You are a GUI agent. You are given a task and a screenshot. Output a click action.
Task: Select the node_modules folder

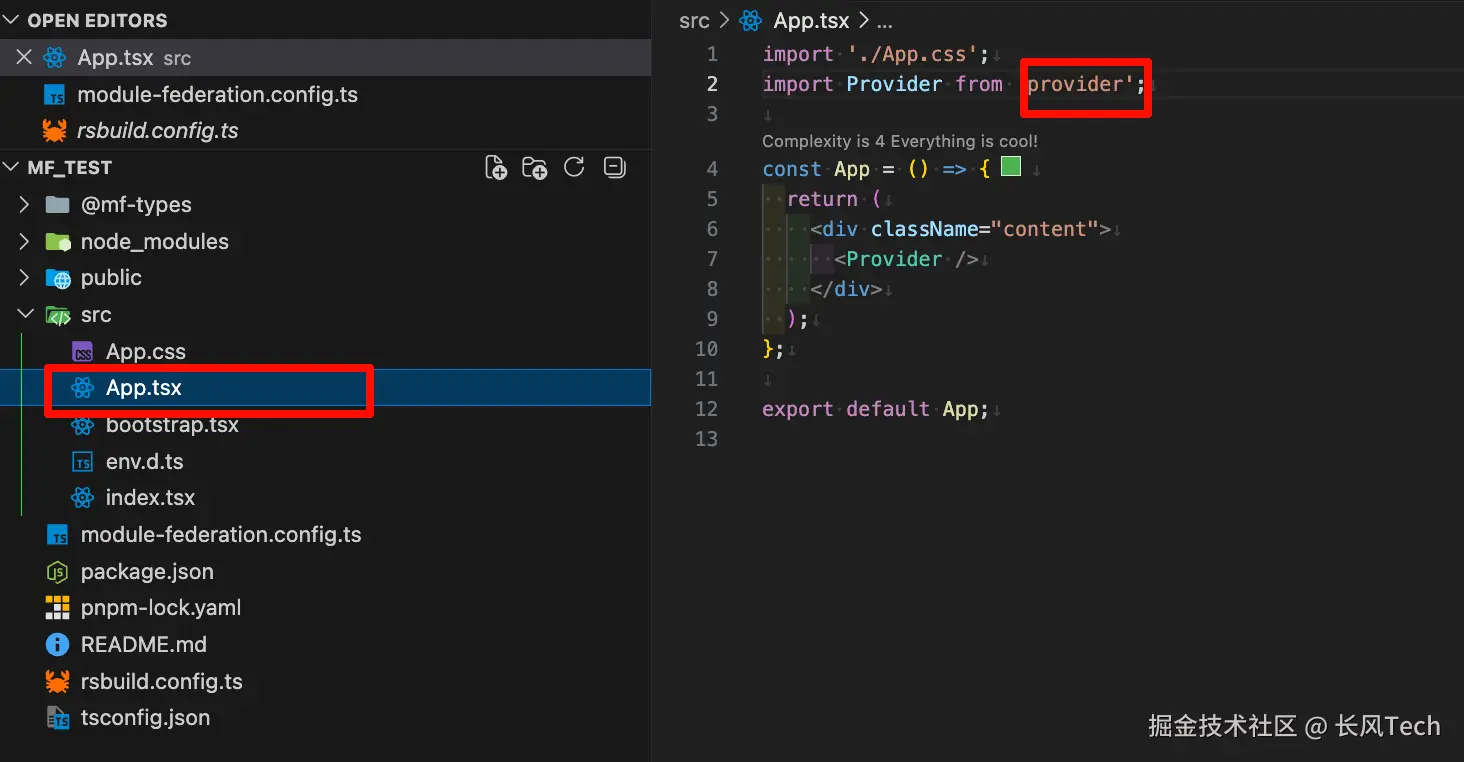(x=325, y=242)
